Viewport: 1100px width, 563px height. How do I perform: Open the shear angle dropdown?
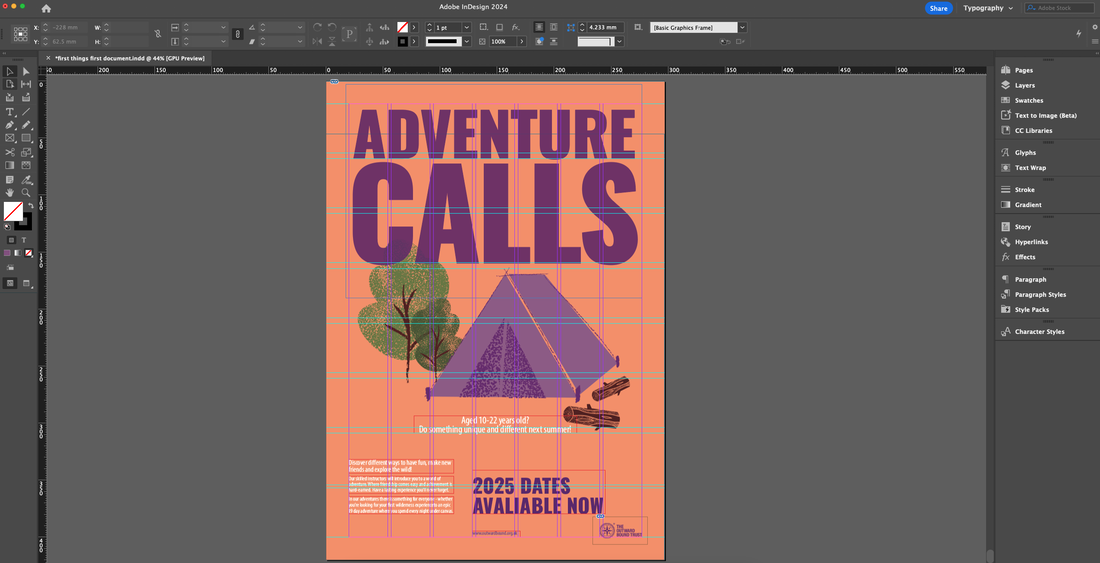[300, 41]
